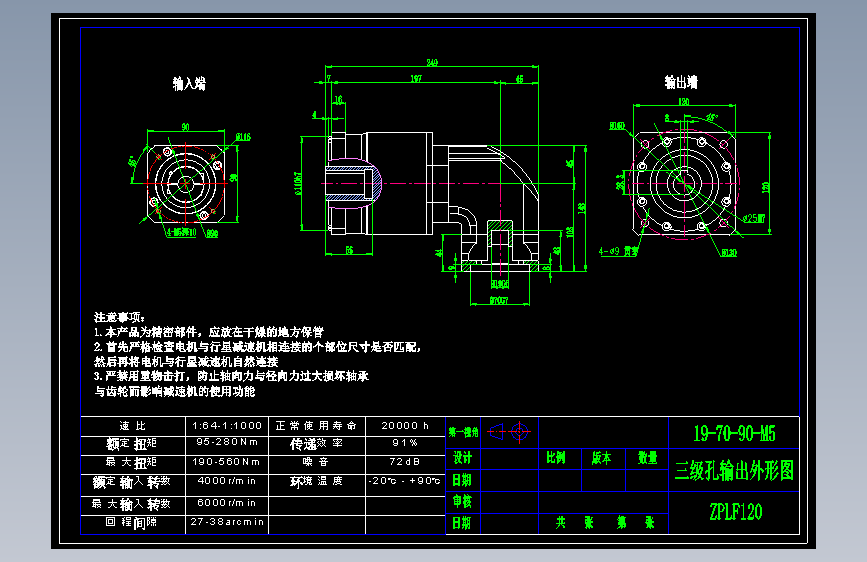The image size is (867, 562).
Task: Click the 数量 title block label
Action: coord(647,458)
